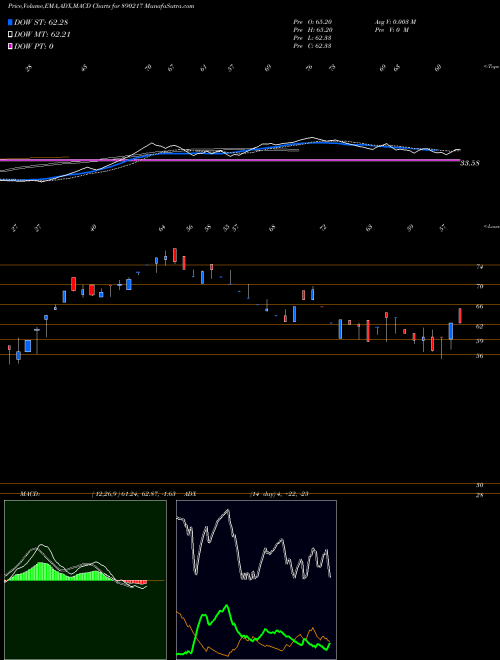Open the ADX indicator chart panel
This screenshot has height=660, width=500.
pos(256,580)
